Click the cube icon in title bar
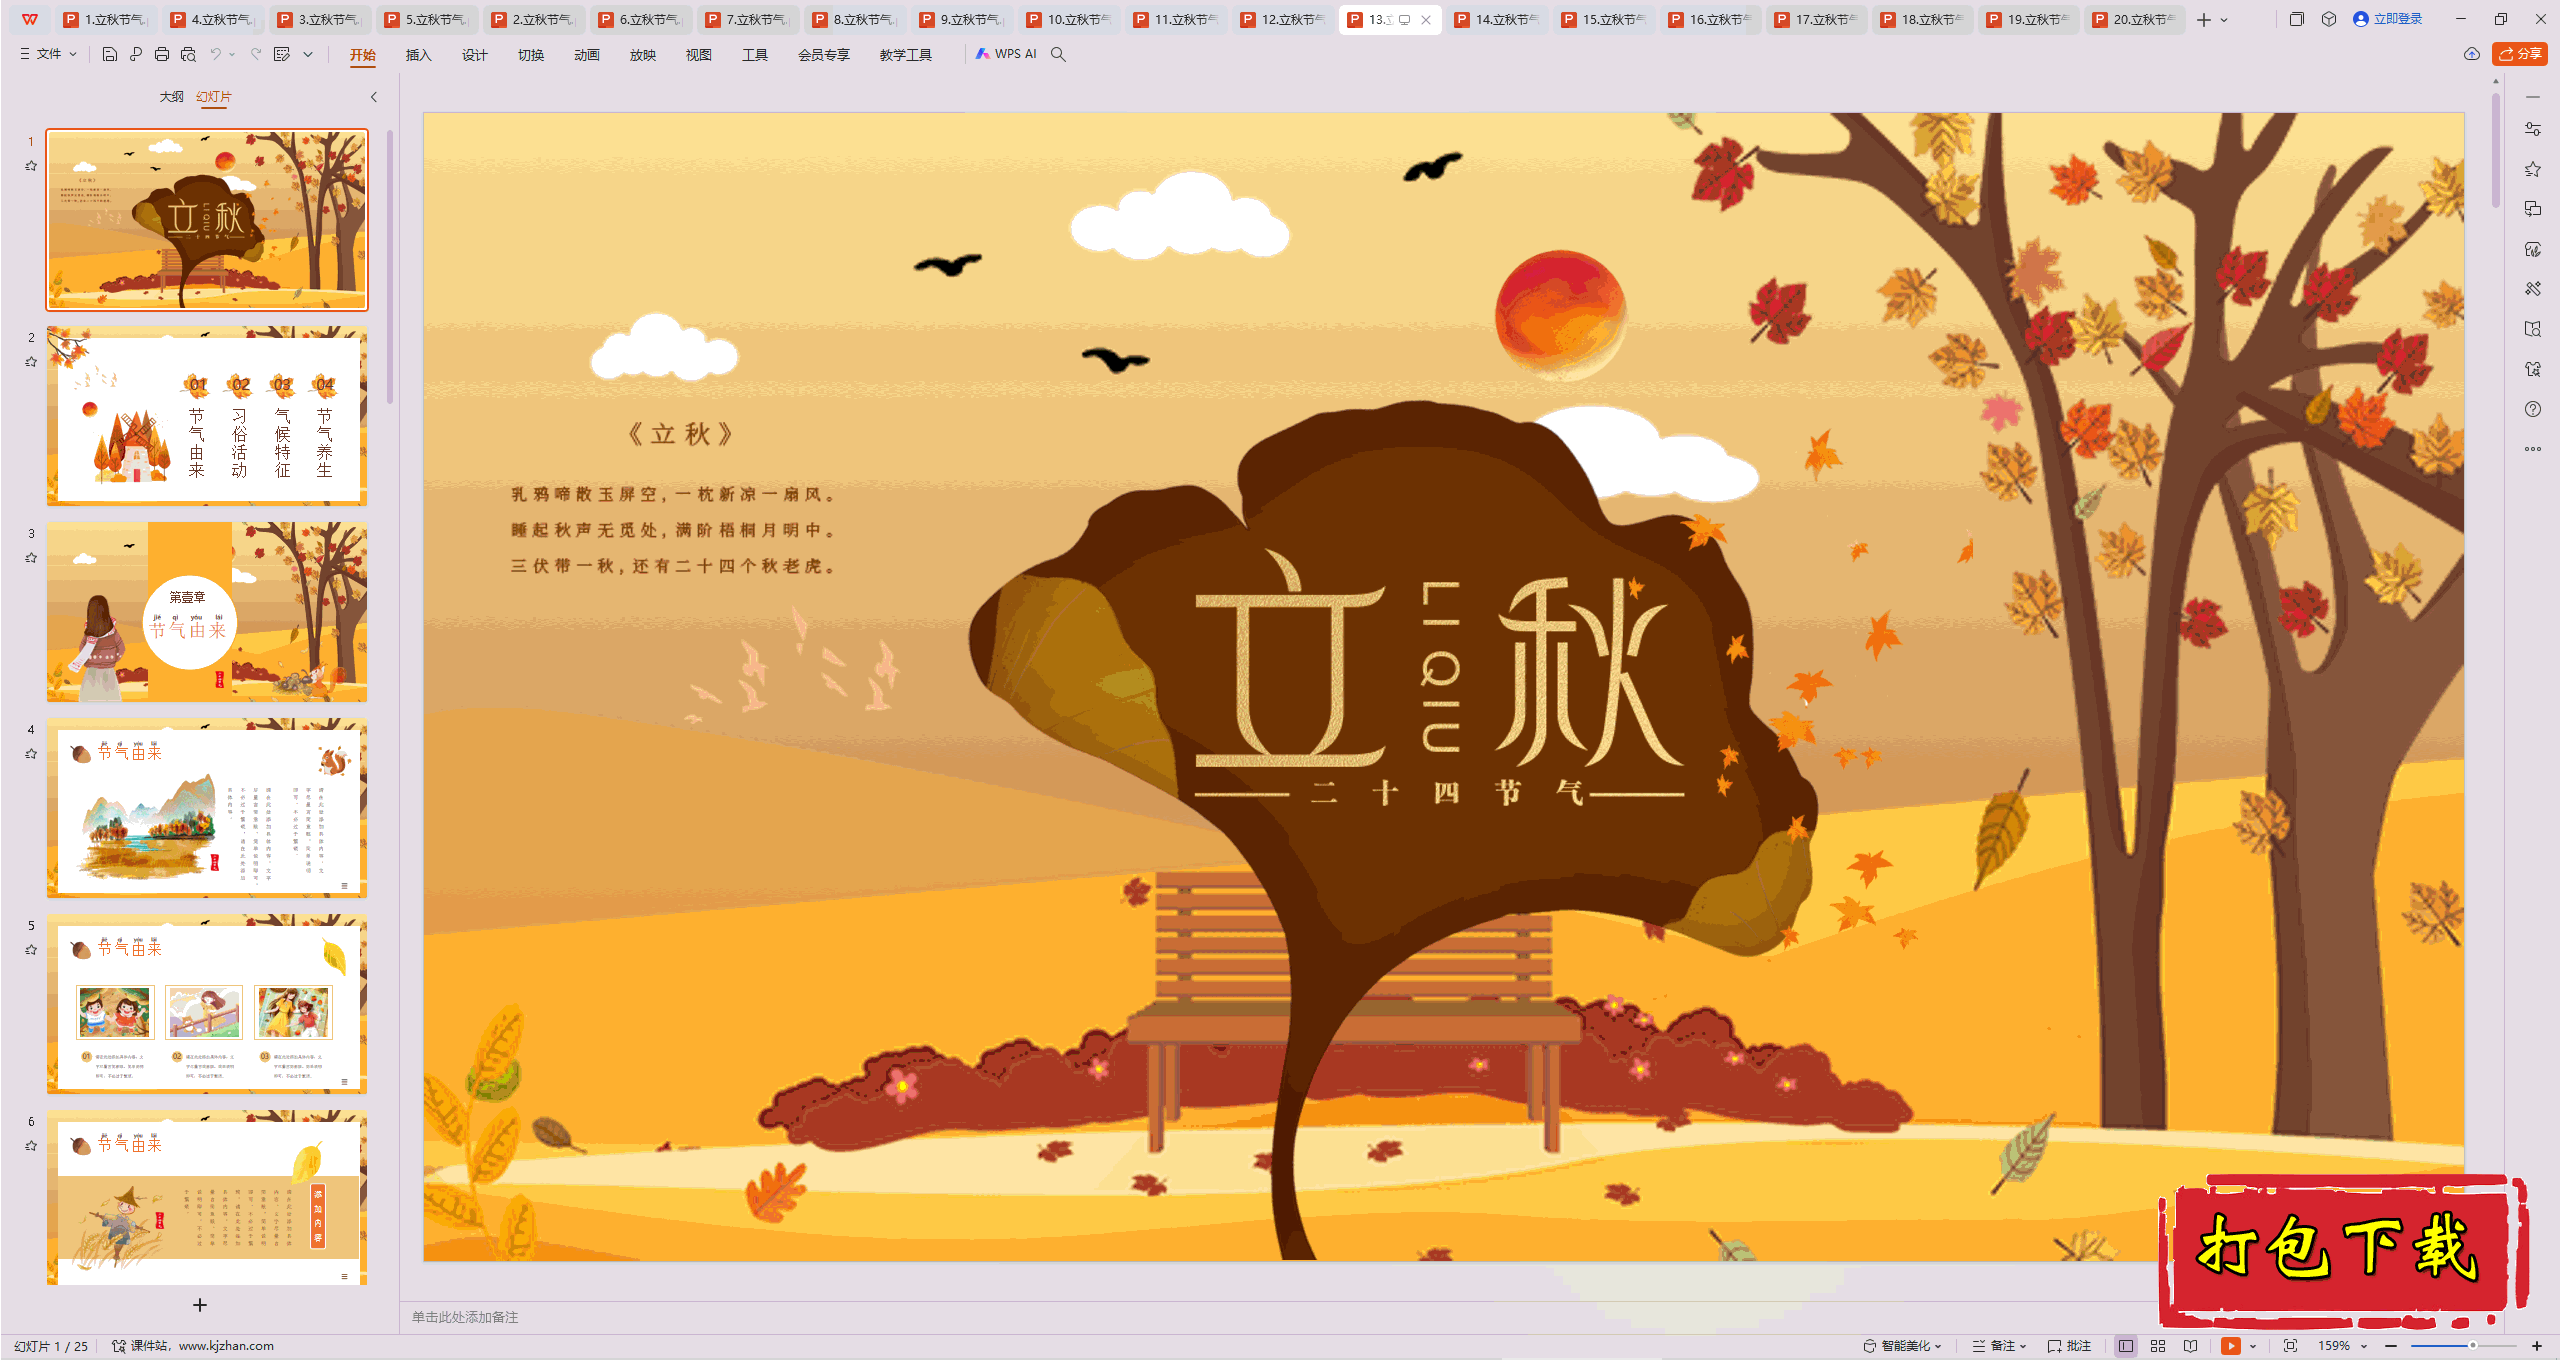2560x1360 pixels. coord(2329,19)
